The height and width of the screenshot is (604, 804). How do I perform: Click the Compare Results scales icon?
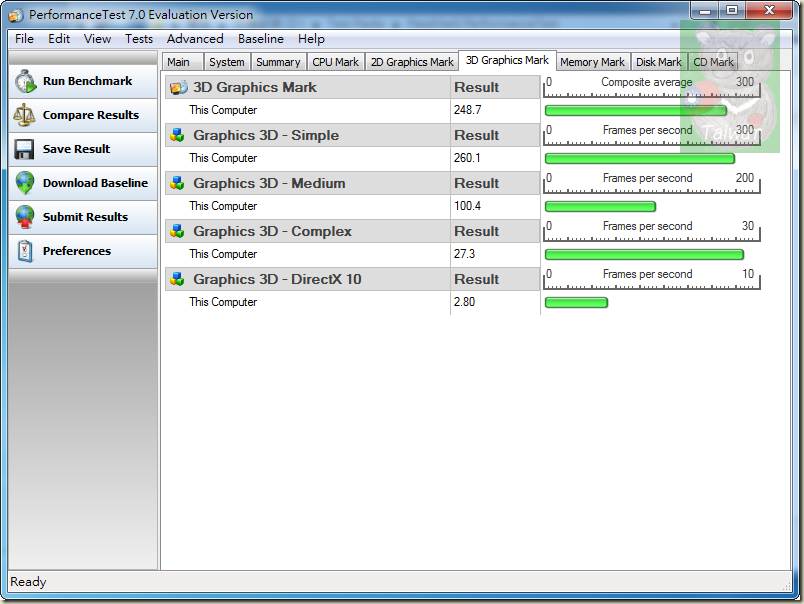[24, 115]
